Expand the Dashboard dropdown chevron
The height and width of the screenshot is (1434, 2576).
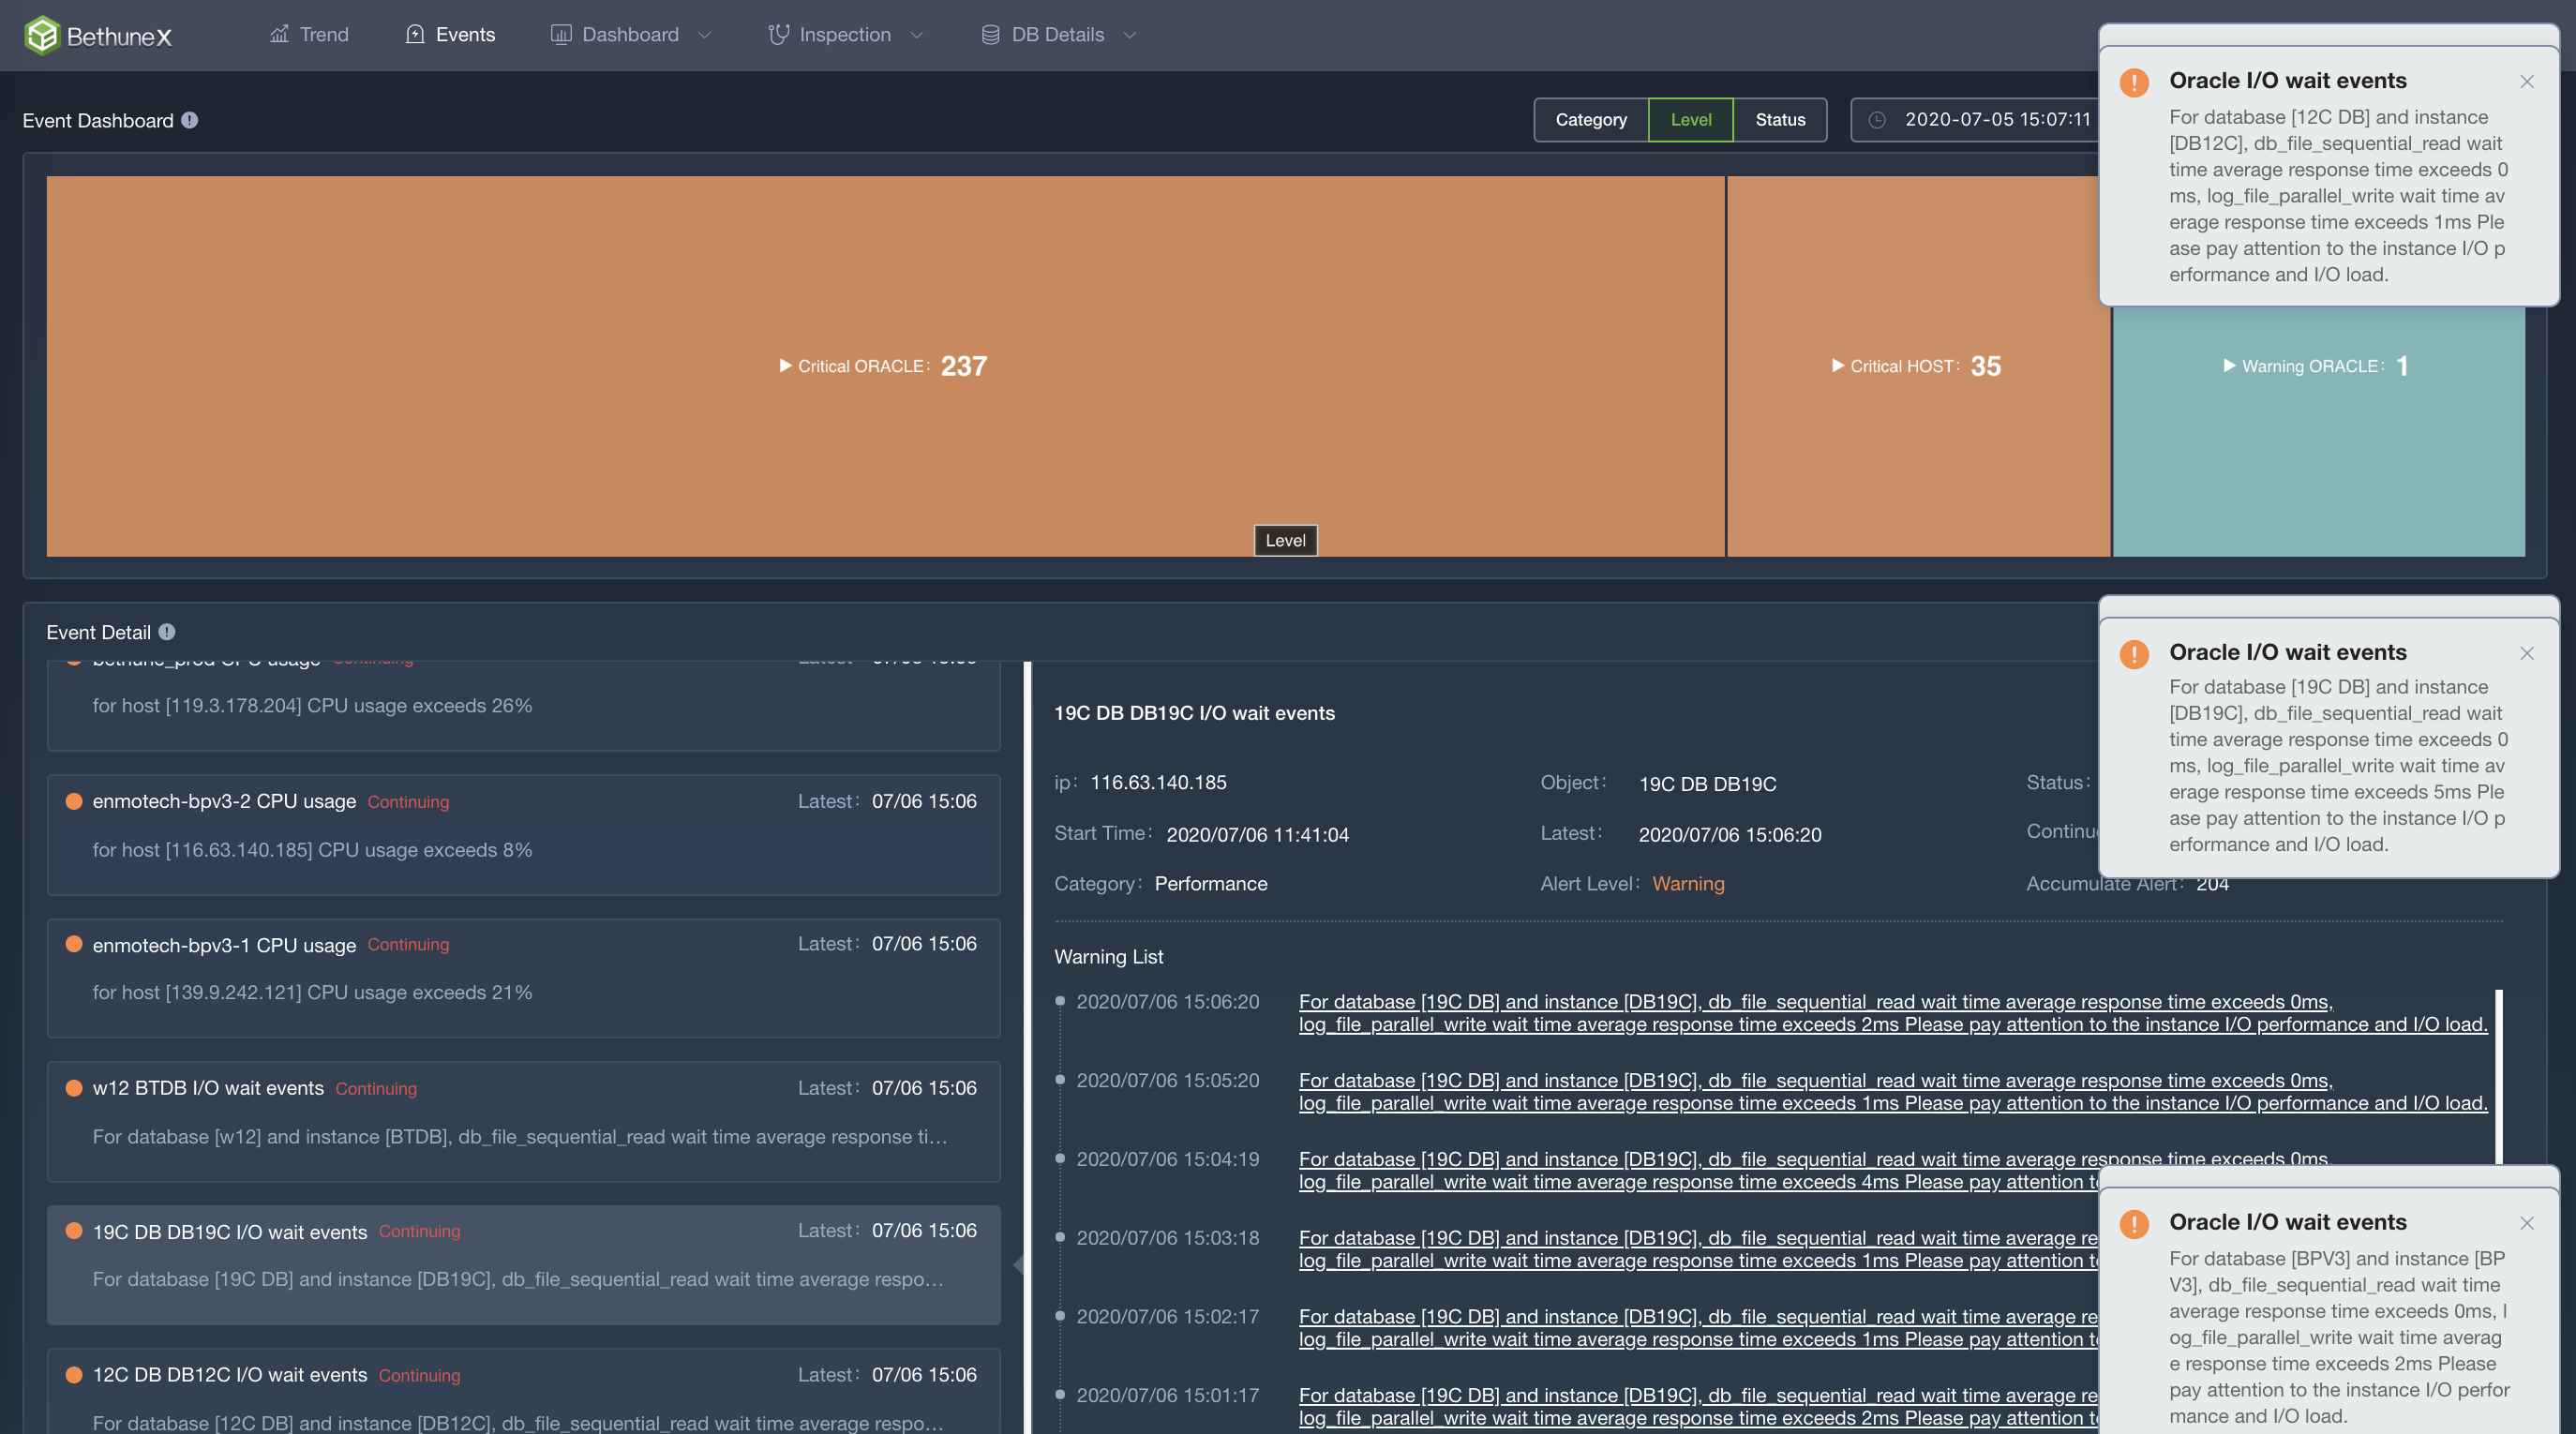(x=704, y=35)
